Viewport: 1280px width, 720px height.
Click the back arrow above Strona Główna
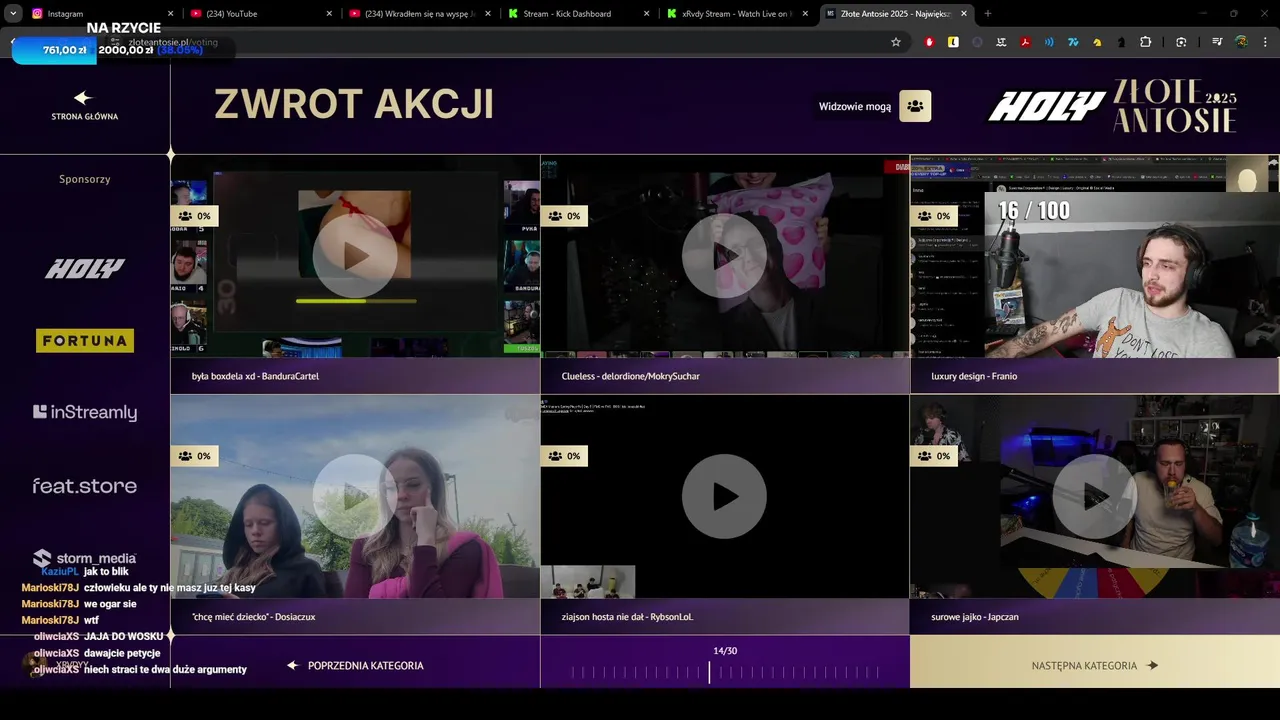(x=84, y=98)
